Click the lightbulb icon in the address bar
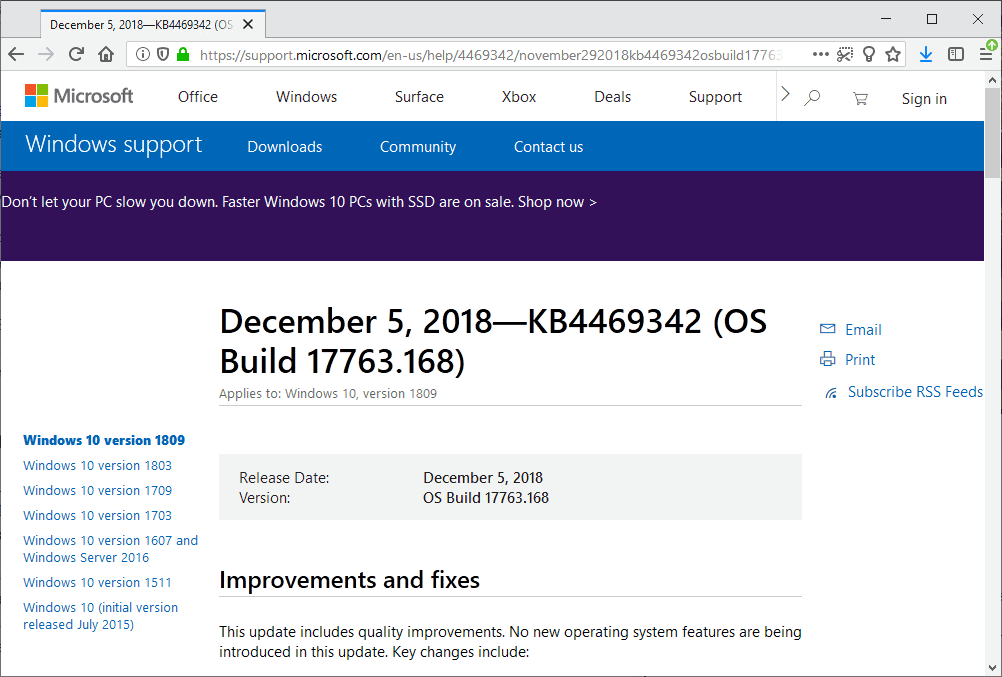1002x677 pixels. click(868, 54)
